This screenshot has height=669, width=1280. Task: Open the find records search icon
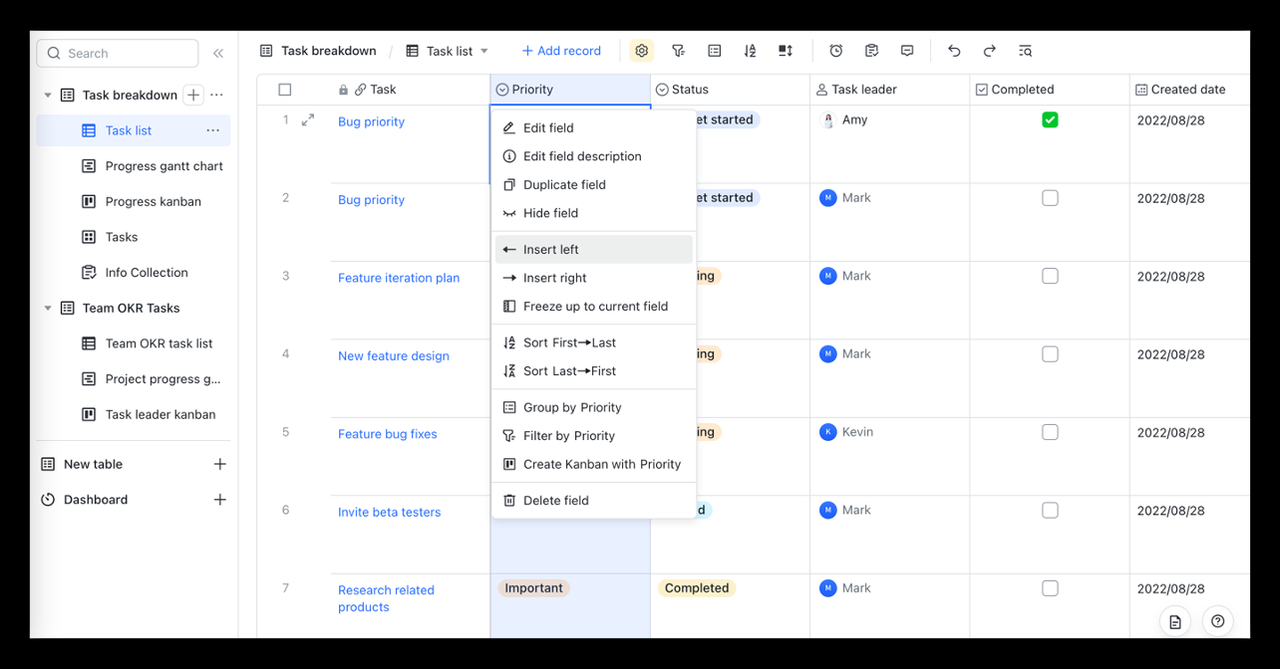click(1025, 51)
